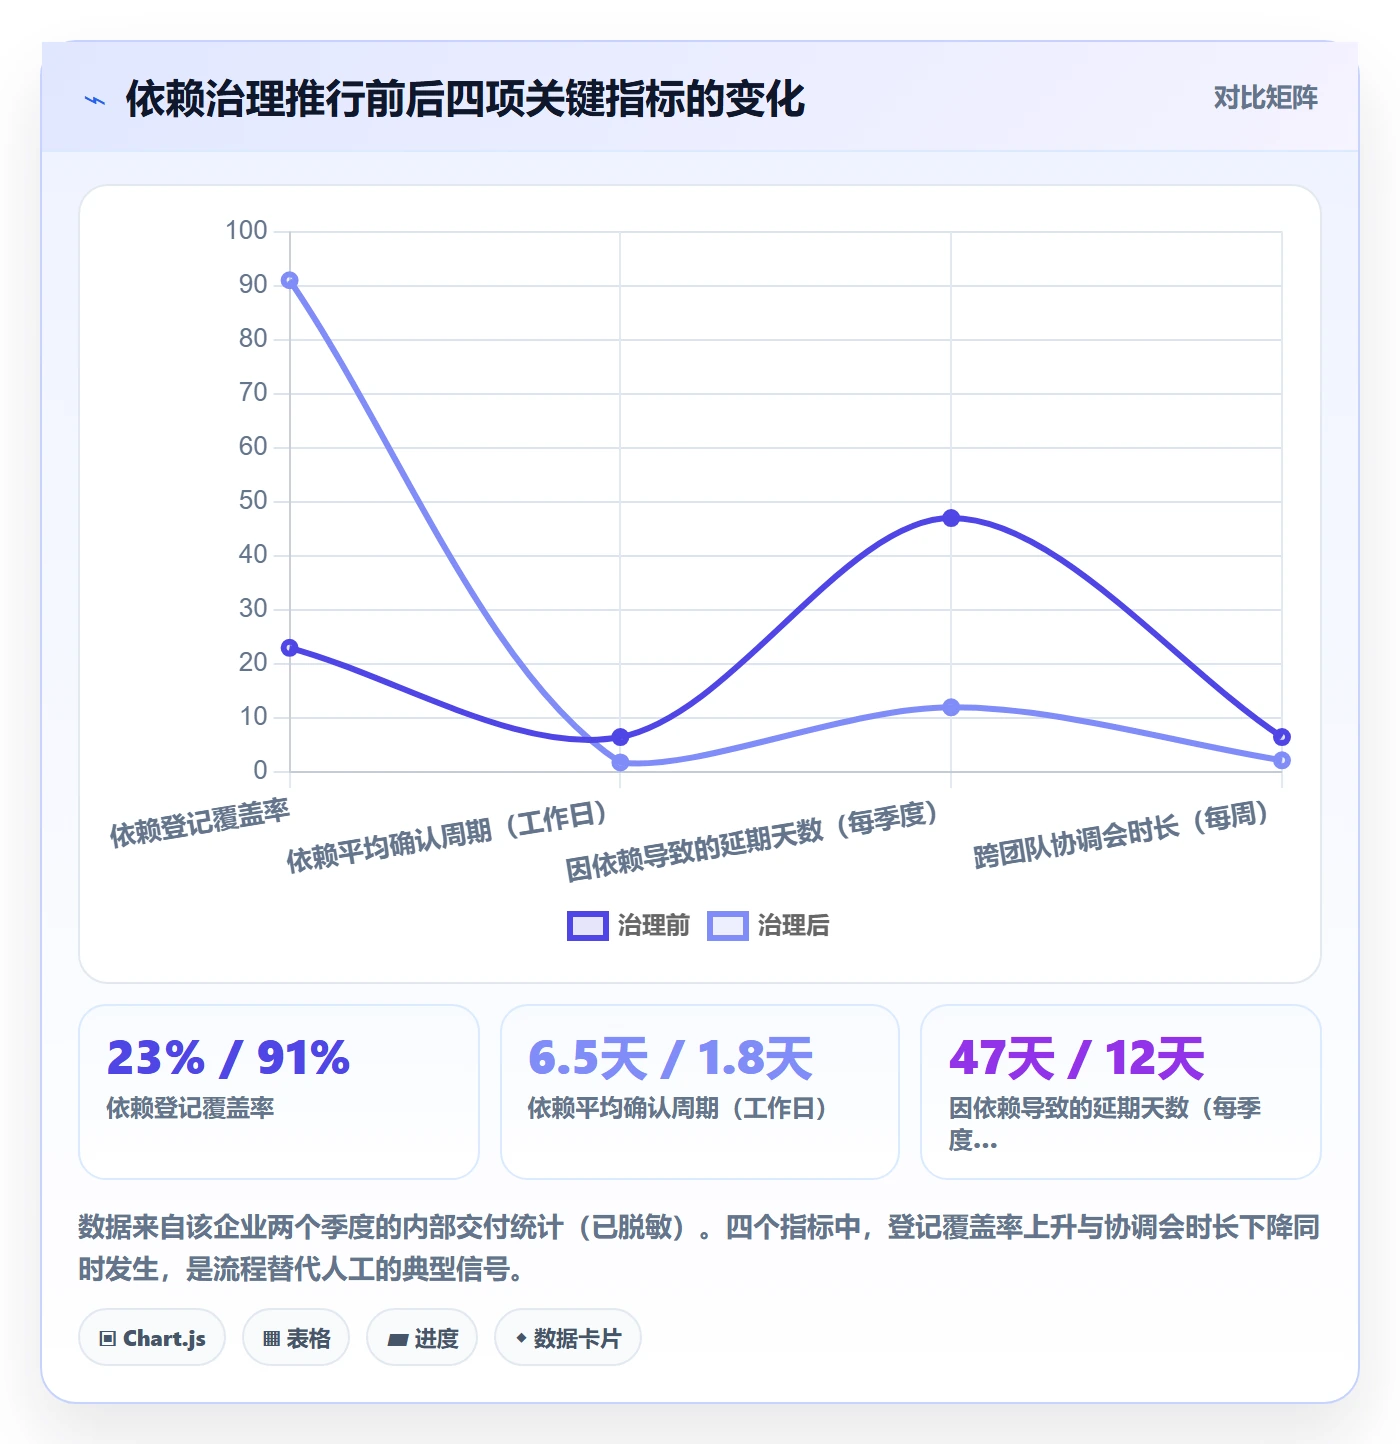Toggle the 治理前 legend item

628,926
